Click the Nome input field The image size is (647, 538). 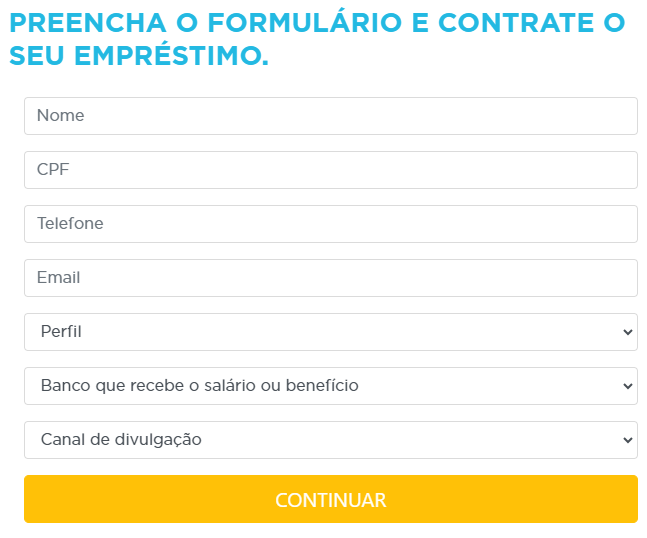pyautogui.click(x=330, y=116)
